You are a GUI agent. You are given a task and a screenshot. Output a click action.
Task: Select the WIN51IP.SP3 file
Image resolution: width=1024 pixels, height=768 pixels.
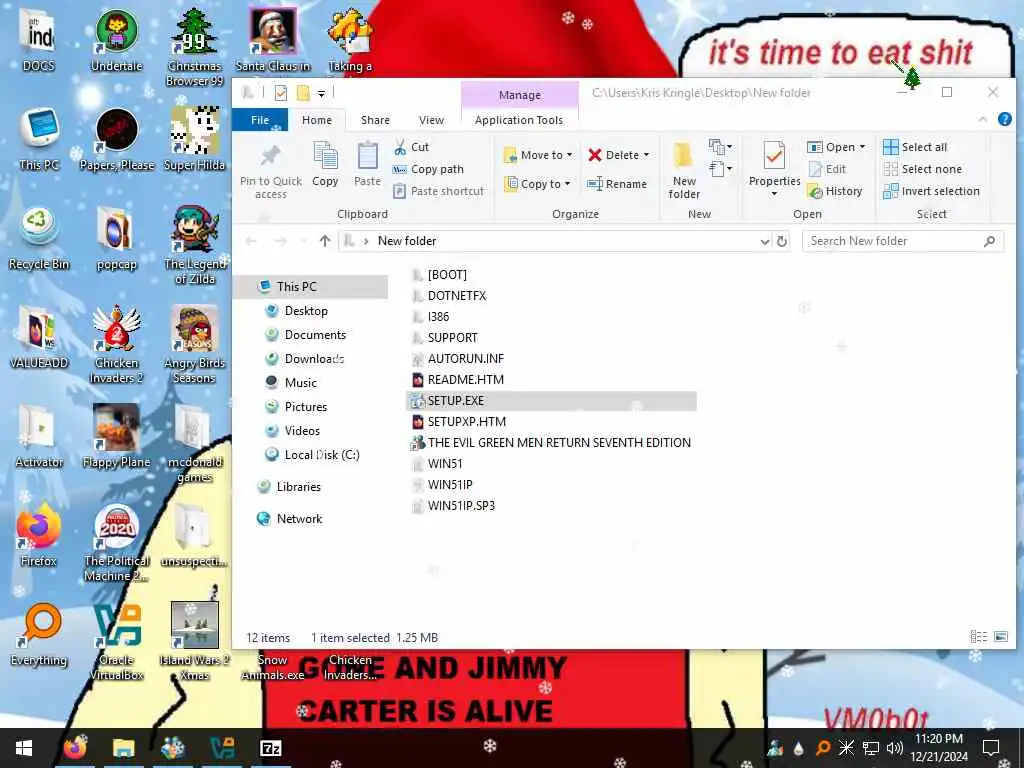pos(461,505)
